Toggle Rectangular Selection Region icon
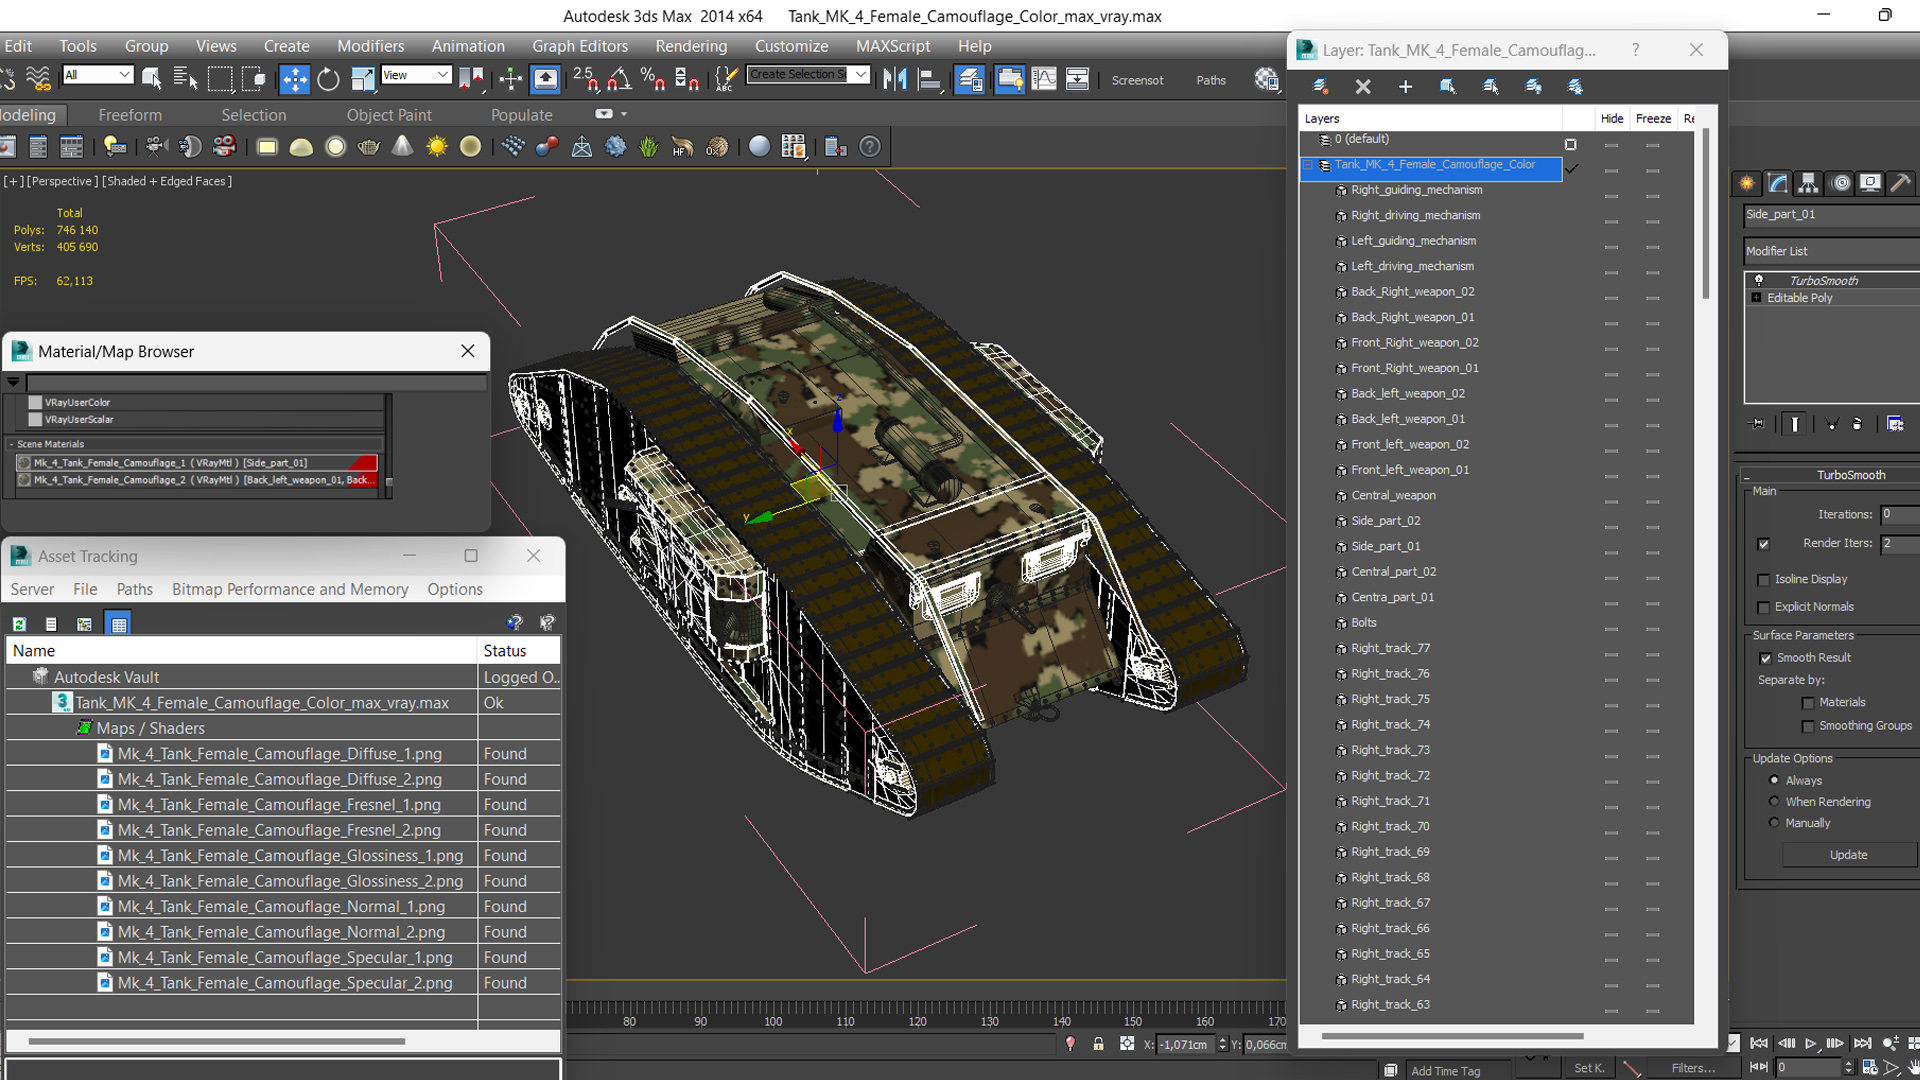The image size is (1920, 1080). (x=219, y=79)
